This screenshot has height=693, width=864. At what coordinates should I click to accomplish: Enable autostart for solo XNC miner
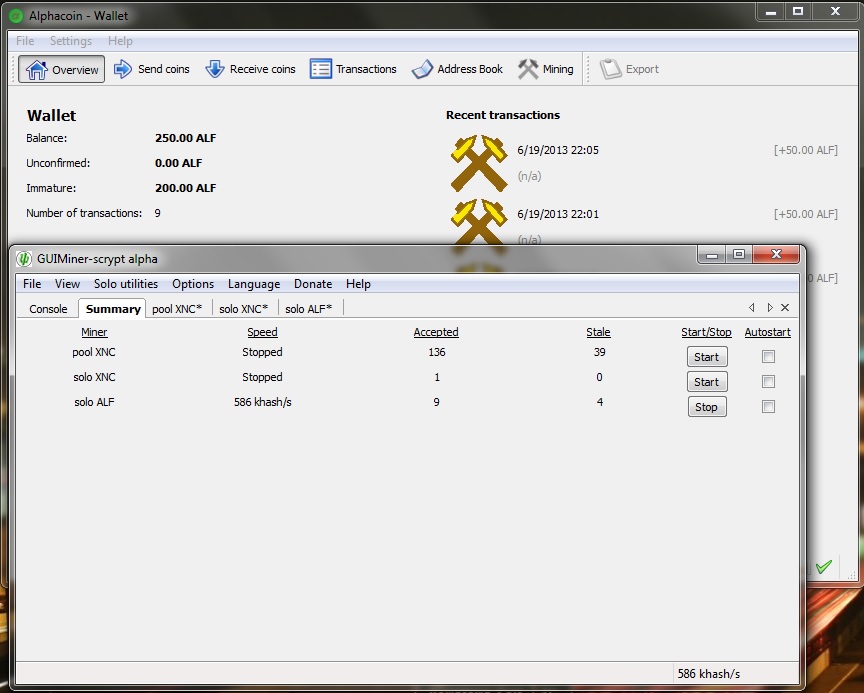click(768, 381)
